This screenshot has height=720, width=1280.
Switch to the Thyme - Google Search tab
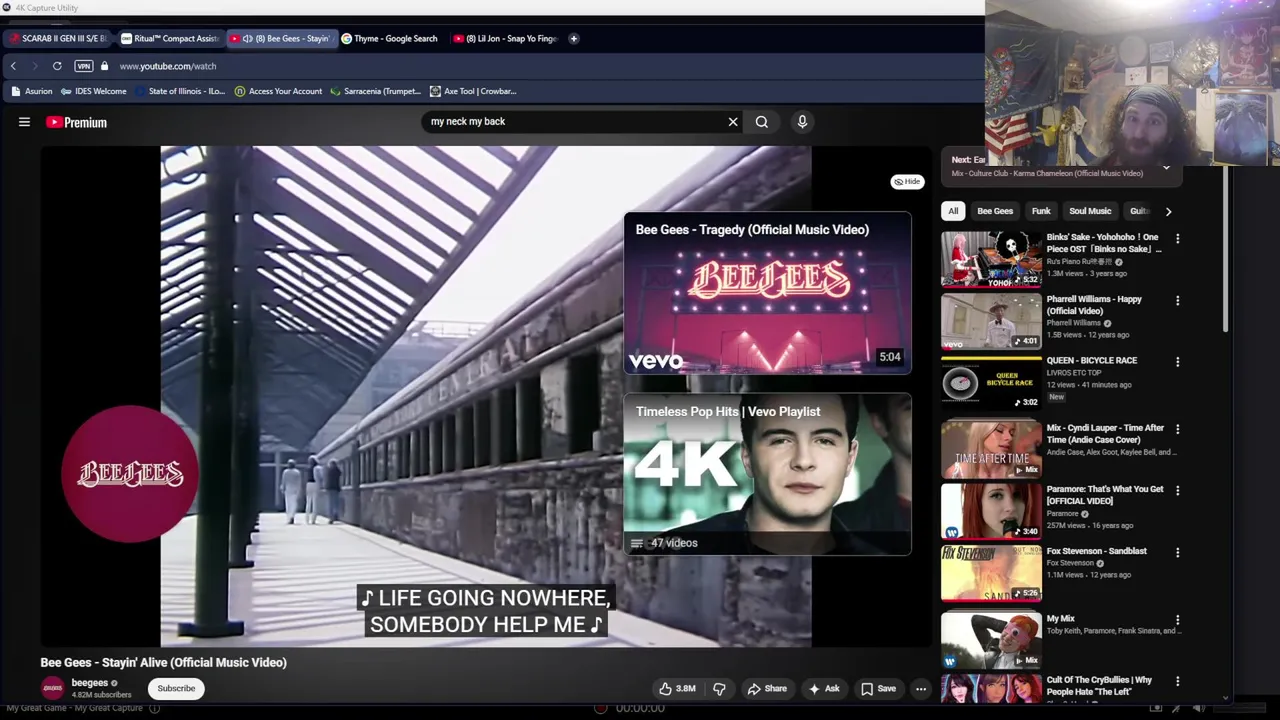[390, 39]
